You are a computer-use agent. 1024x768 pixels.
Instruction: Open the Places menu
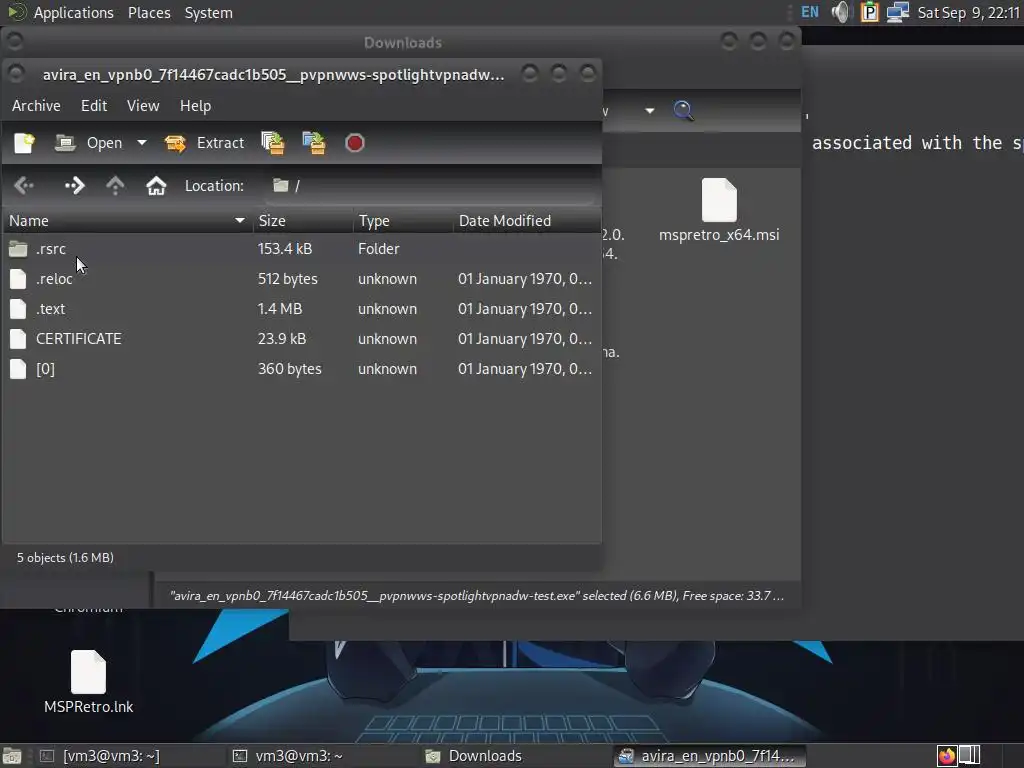[149, 12]
